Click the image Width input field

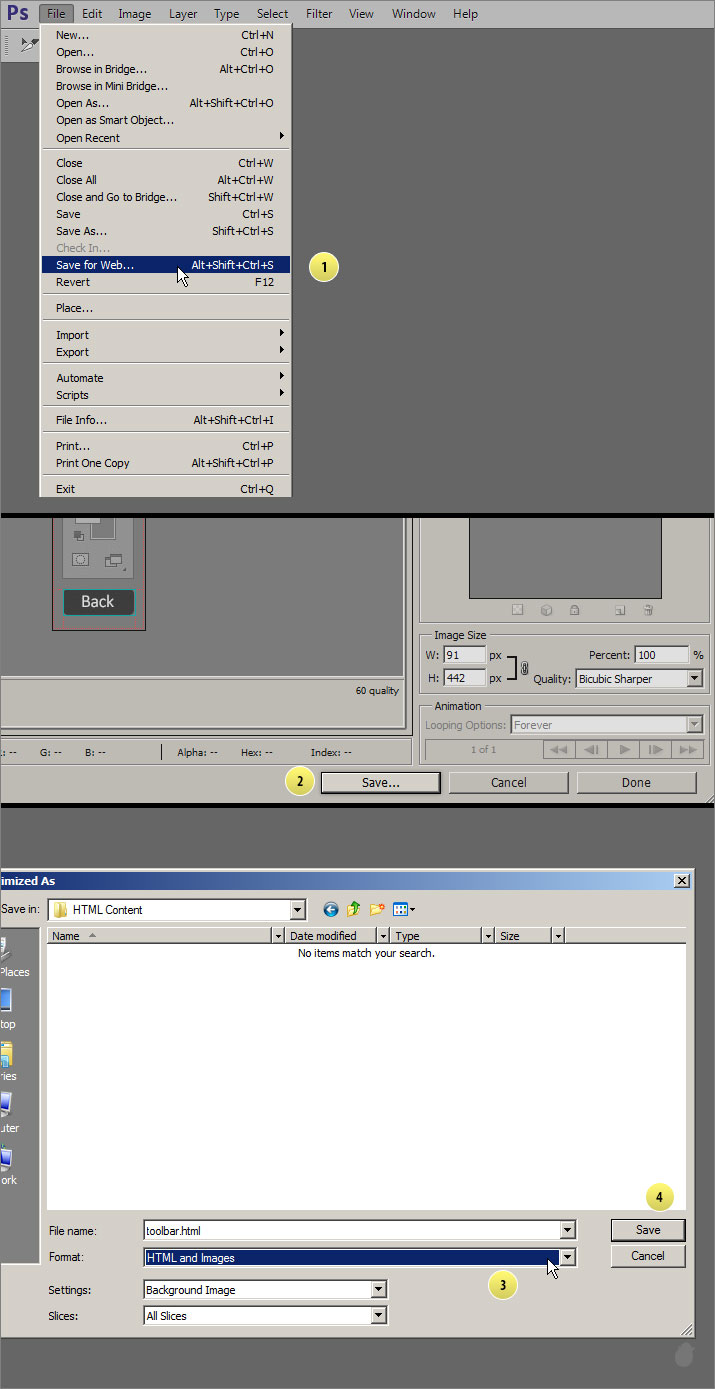[465, 655]
